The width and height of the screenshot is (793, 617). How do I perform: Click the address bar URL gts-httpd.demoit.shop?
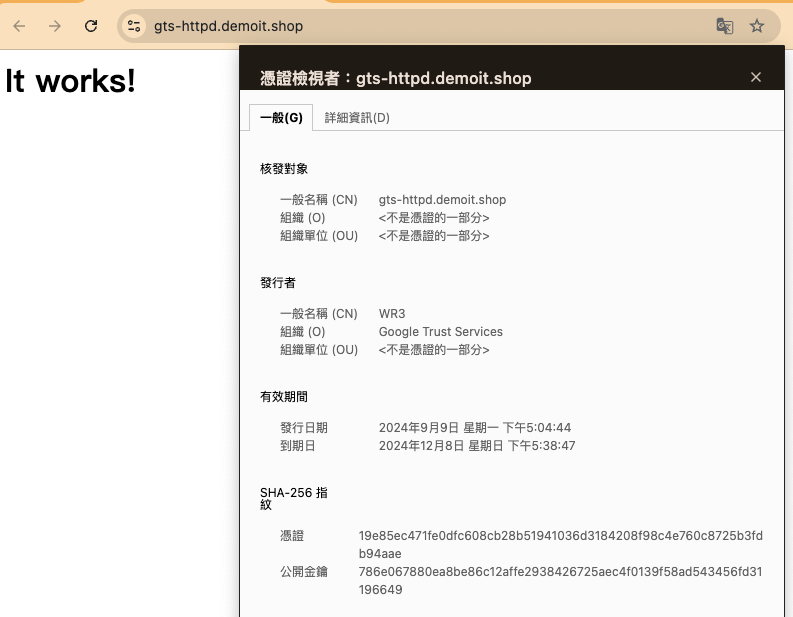tap(228, 26)
